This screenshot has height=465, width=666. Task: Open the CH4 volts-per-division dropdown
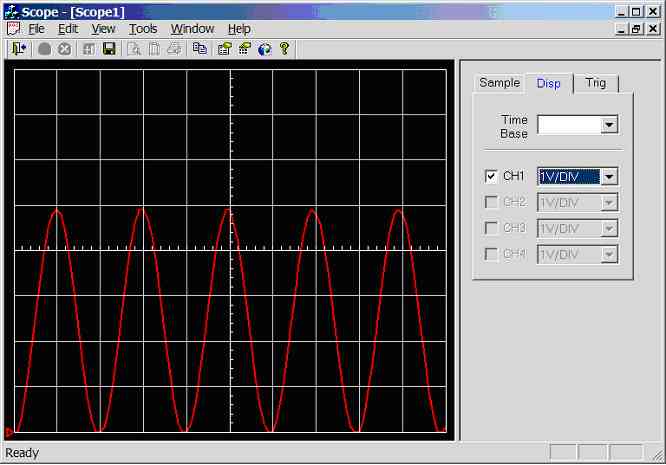coord(609,254)
